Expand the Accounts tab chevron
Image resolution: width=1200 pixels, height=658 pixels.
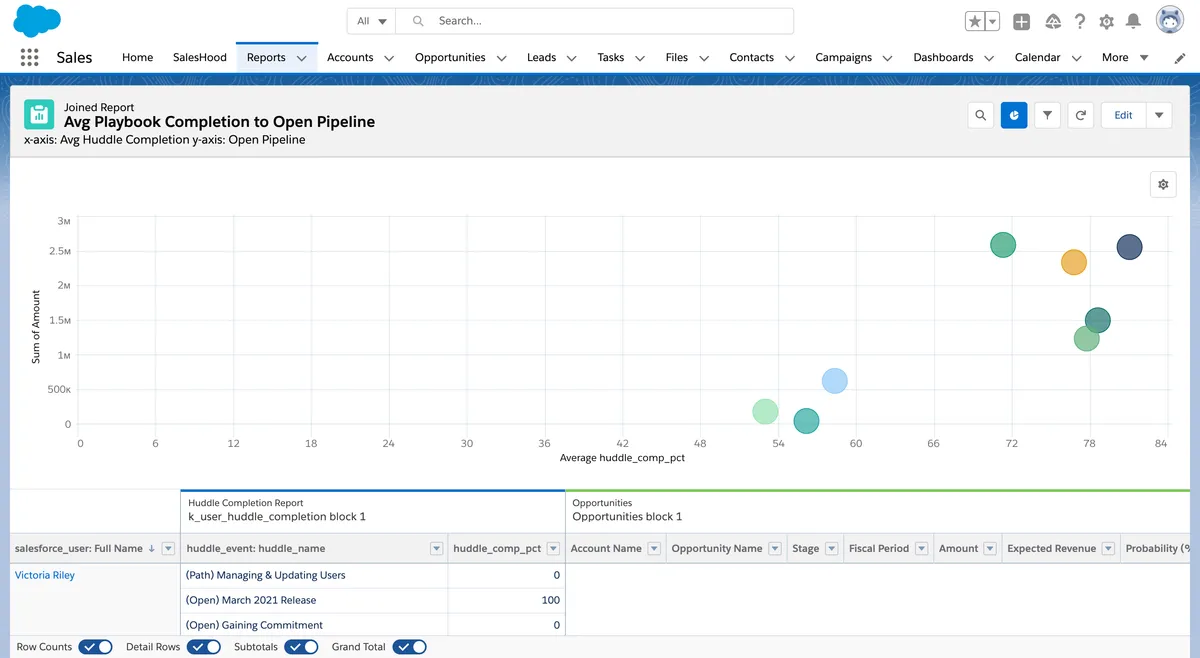[x=389, y=58]
